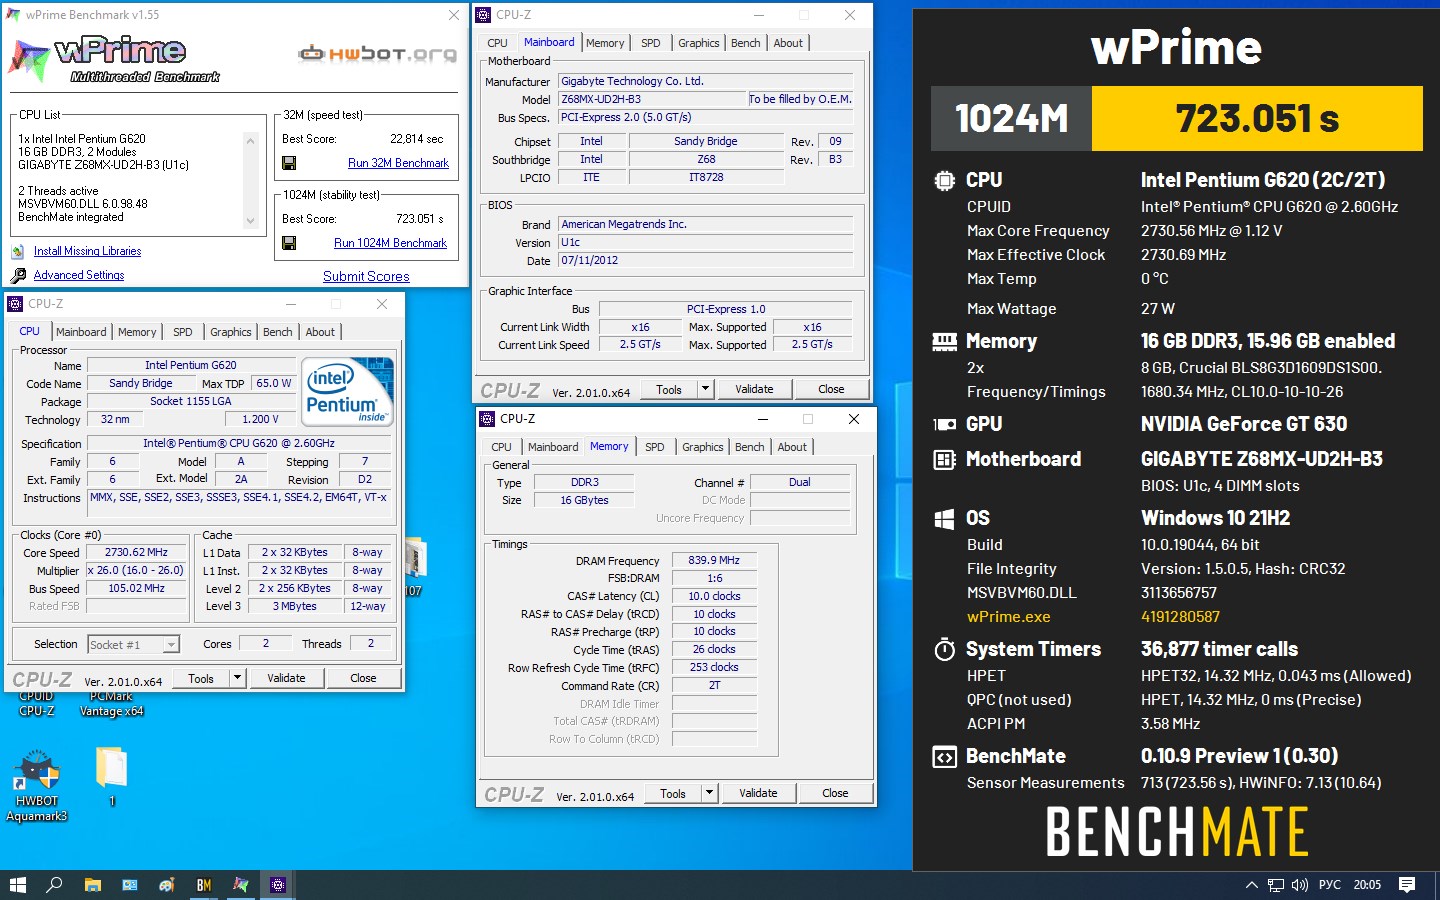
Task: Click Validate in CPU-Z Mainboard window
Action: tap(754, 390)
